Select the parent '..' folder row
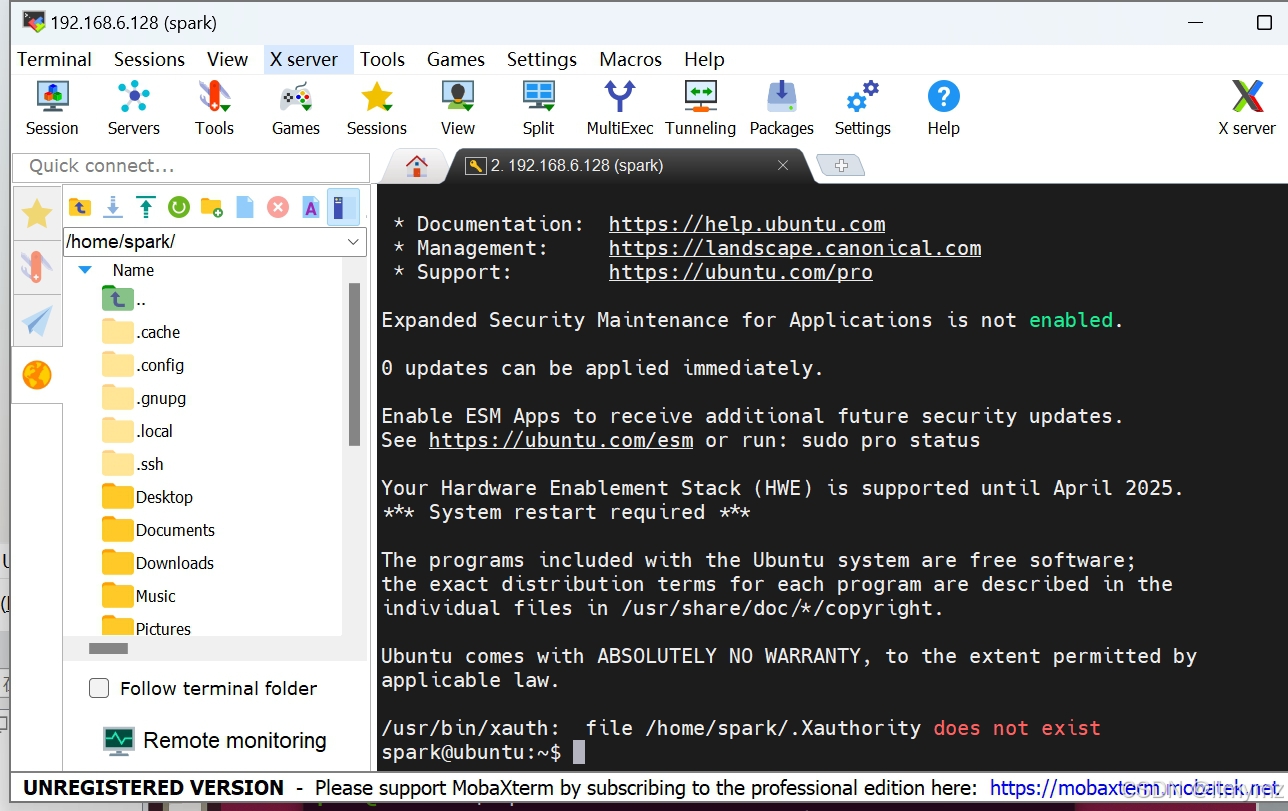Viewport: 1288px width, 811px height. click(x=125, y=299)
